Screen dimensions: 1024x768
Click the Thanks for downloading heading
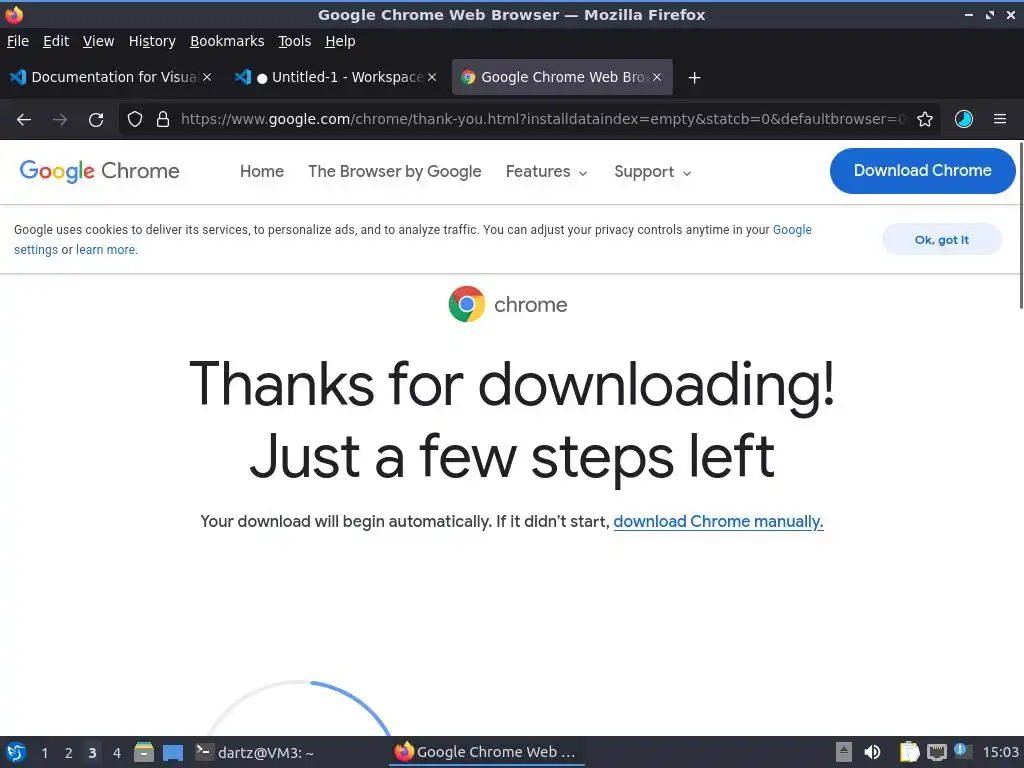coord(512,421)
